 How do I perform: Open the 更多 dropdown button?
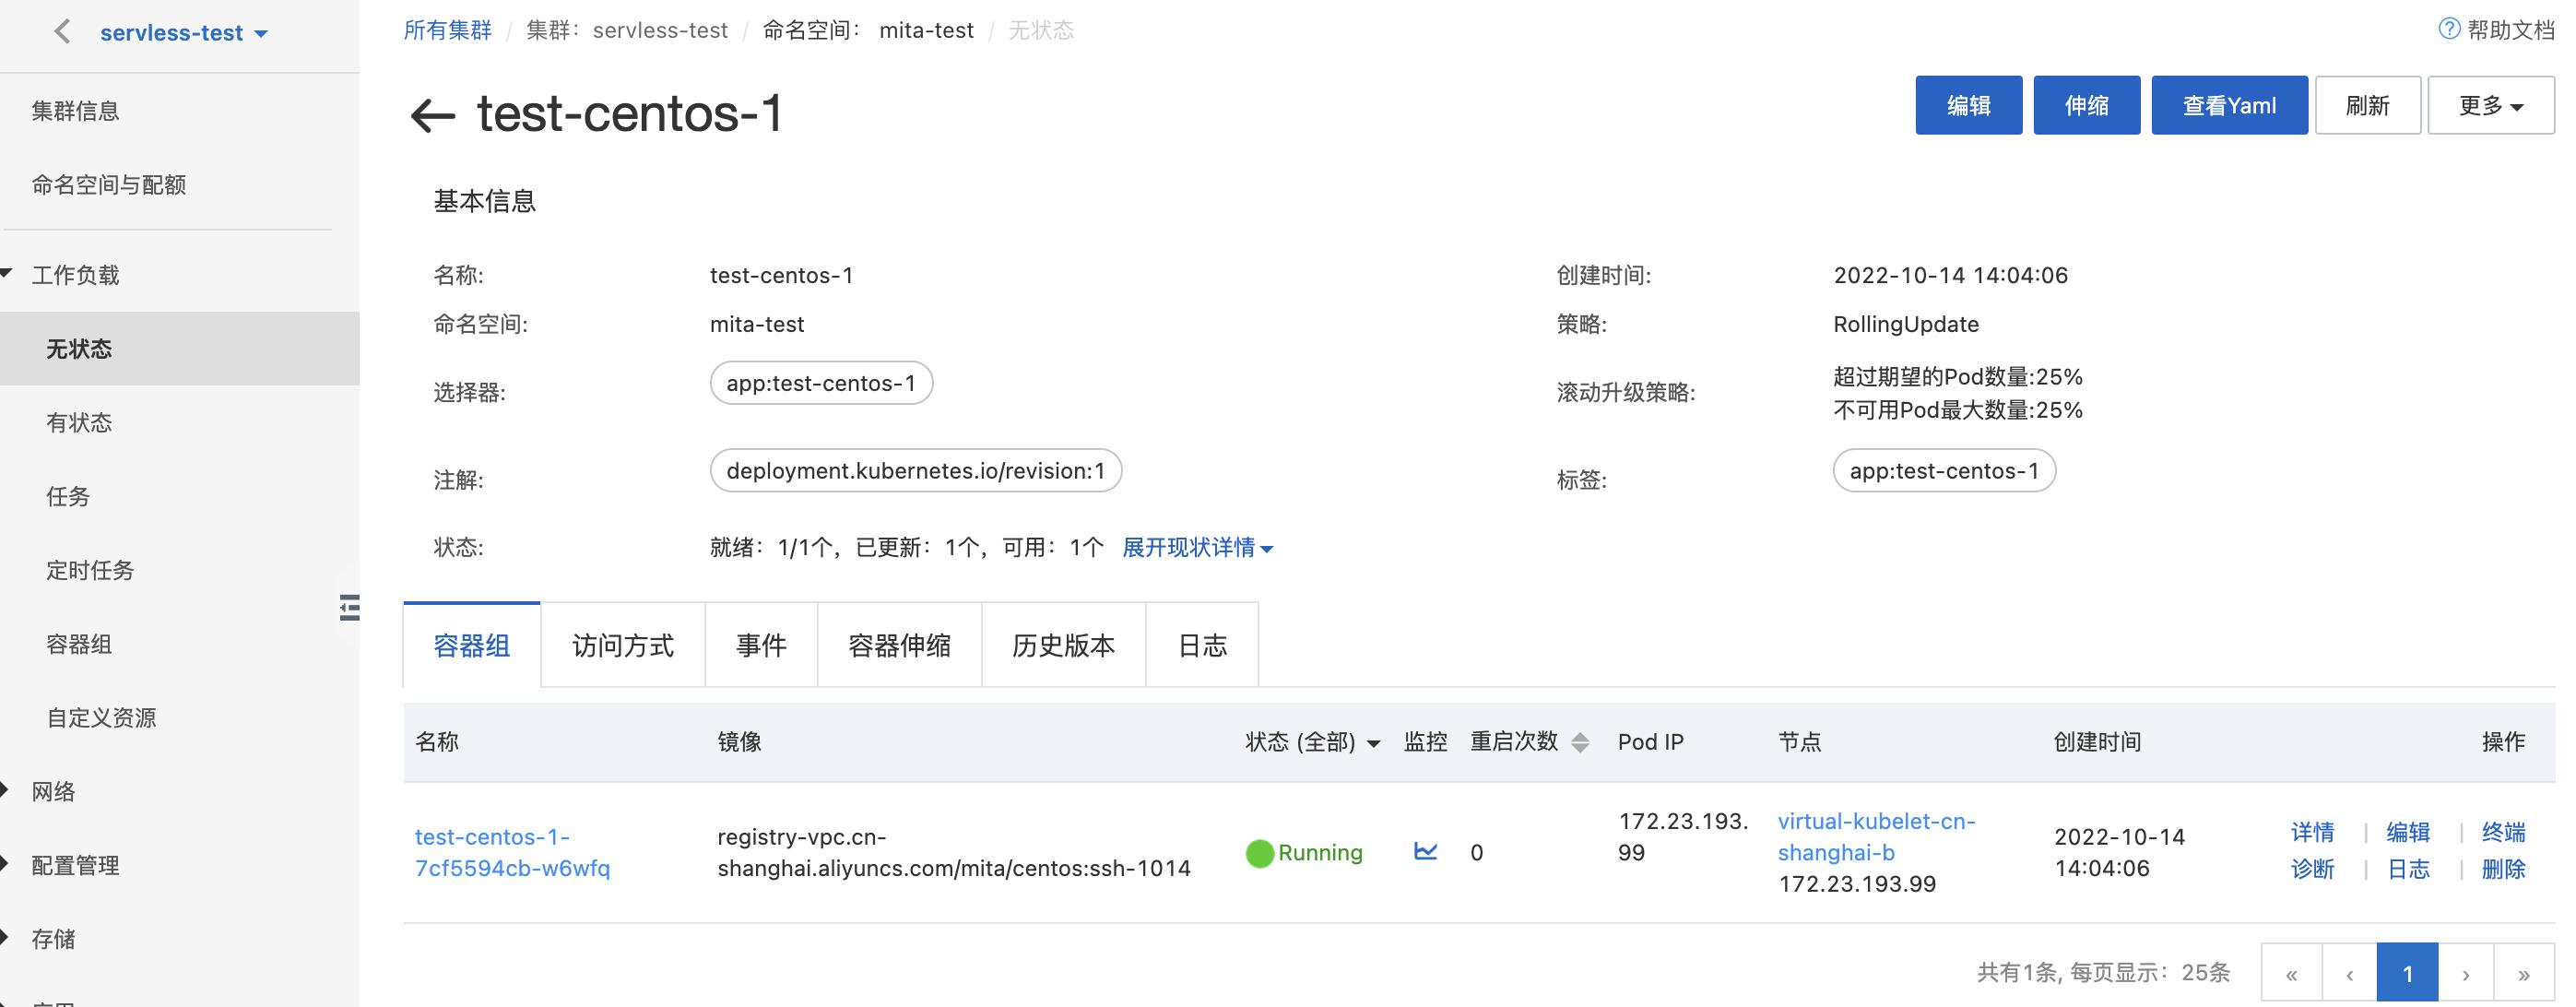(2491, 105)
